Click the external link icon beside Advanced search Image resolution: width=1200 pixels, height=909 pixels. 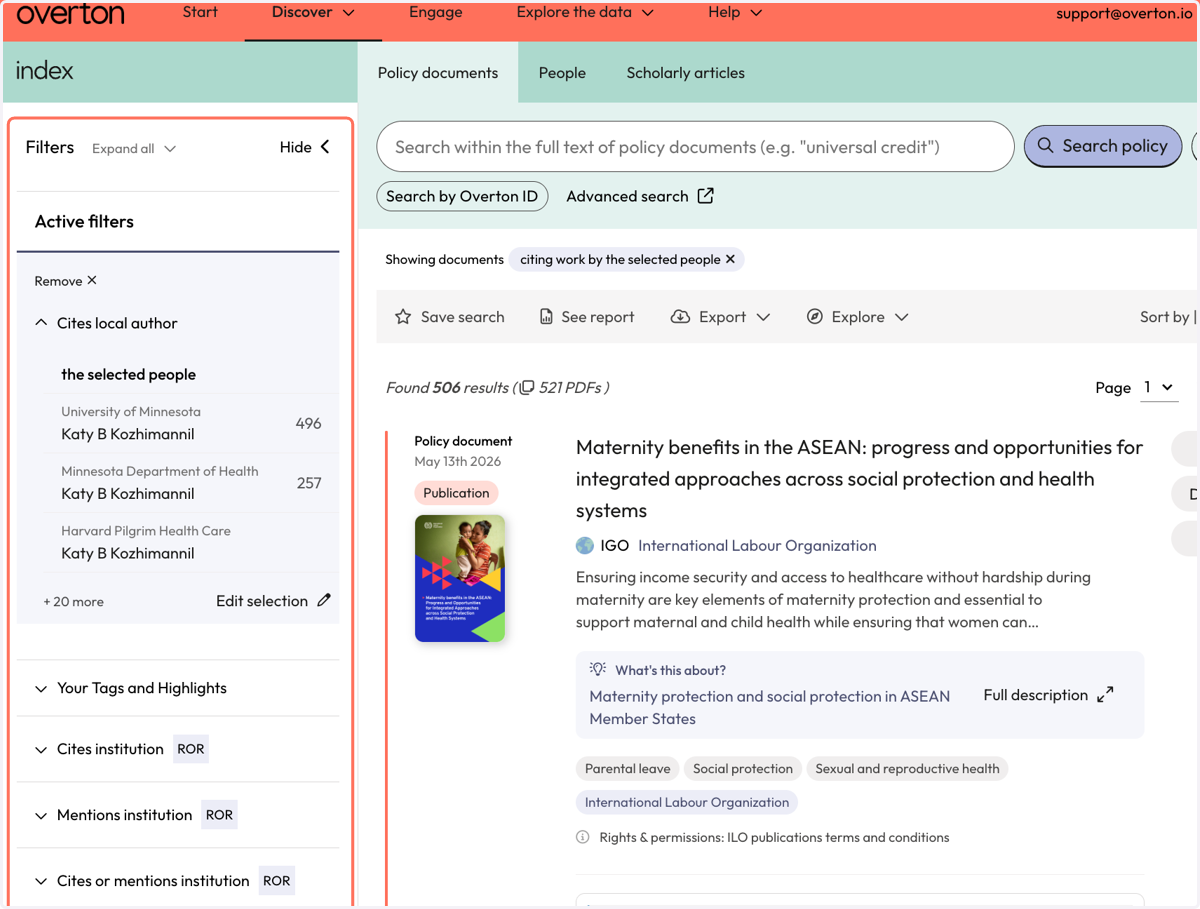coord(706,196)
